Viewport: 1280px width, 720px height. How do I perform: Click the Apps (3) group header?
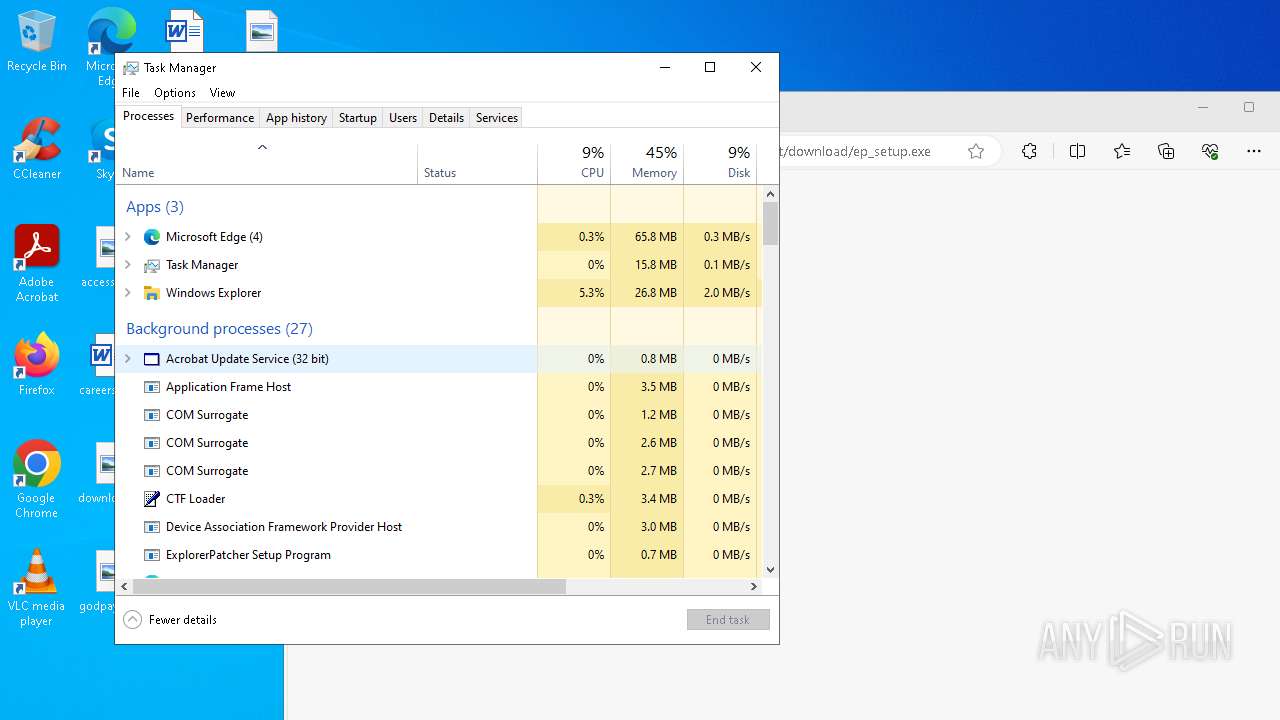point(155,207)
